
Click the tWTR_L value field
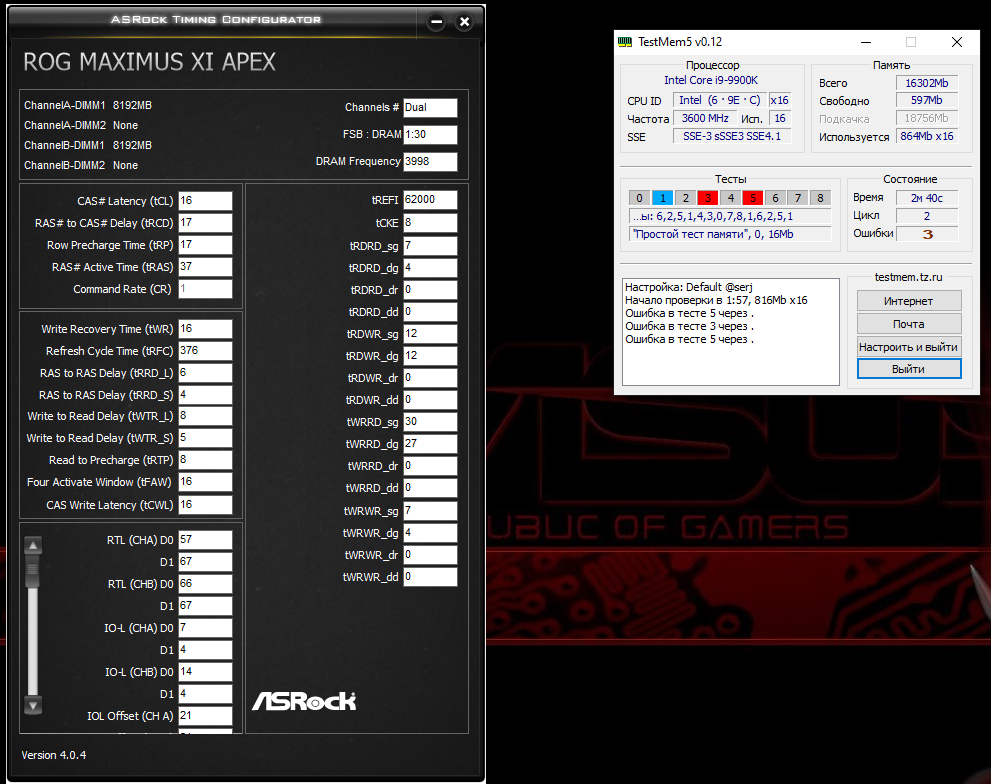pos(205,416)
